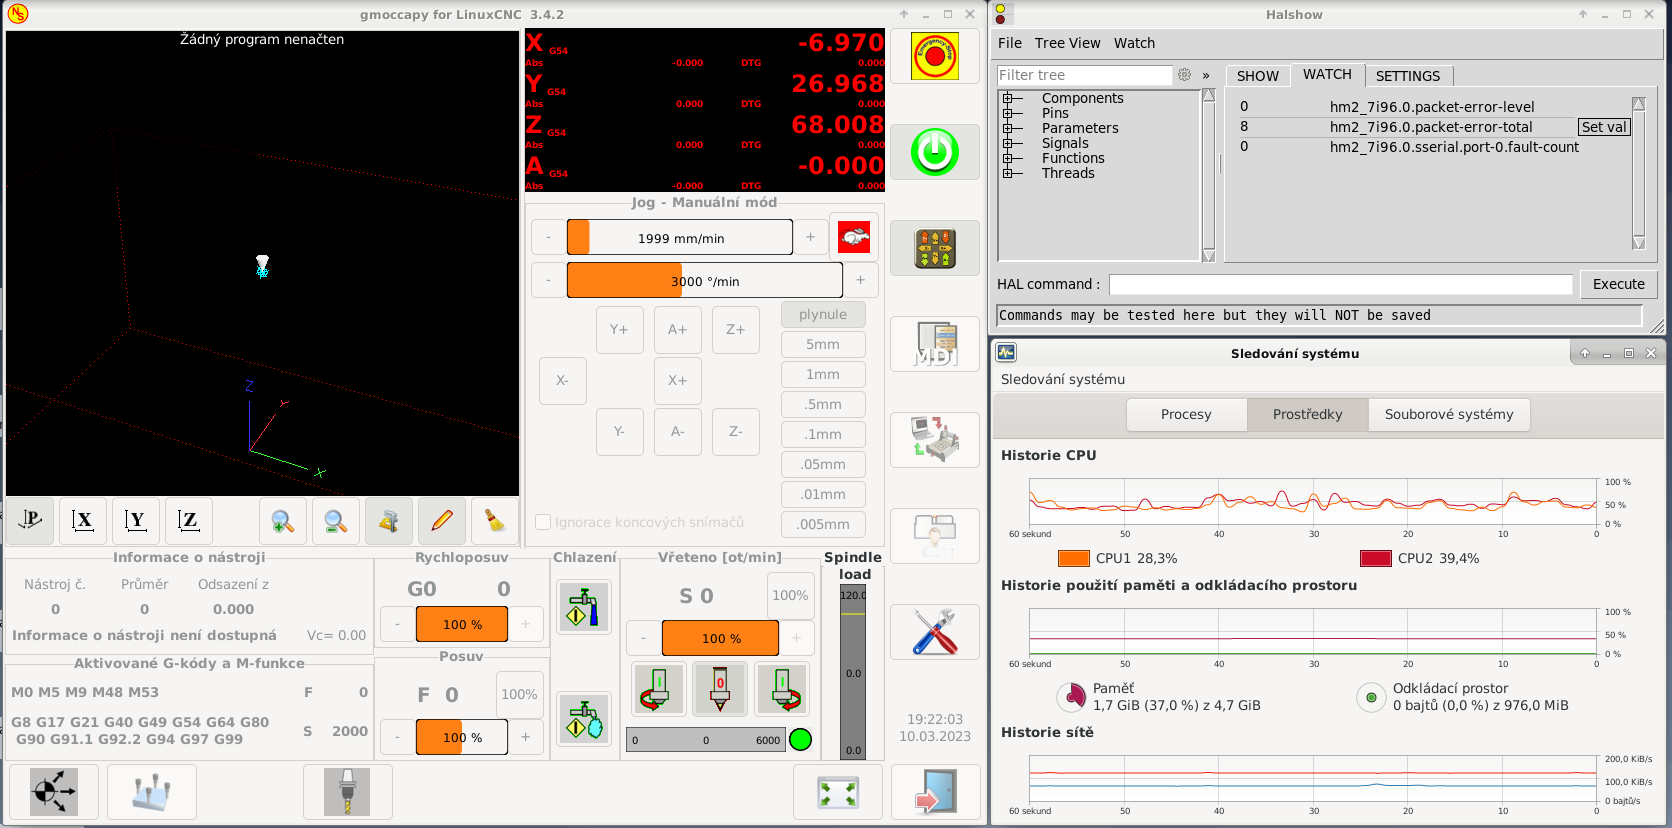This screenshot has height=828, width=1672.
Task: Click the user tabs icon below auto mode
Action: pyautogui.click(x=935, y=536)
